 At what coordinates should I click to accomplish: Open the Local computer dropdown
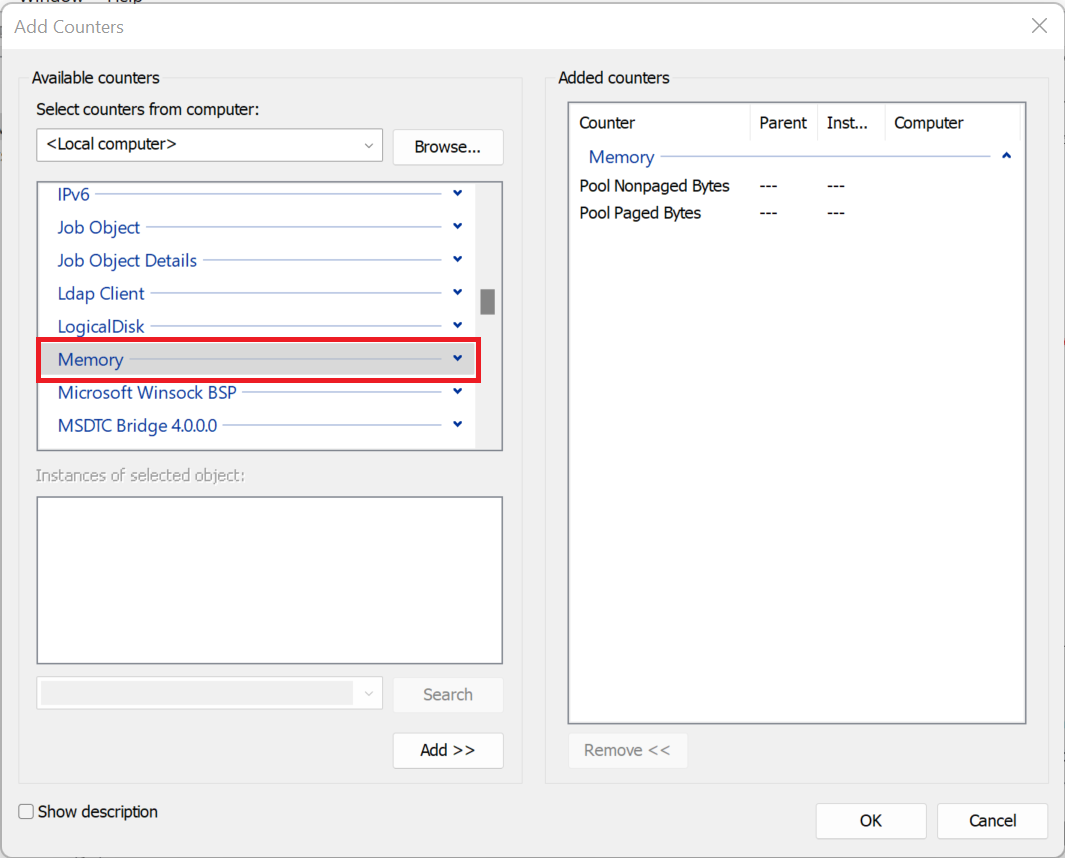[x=369, y=145]
